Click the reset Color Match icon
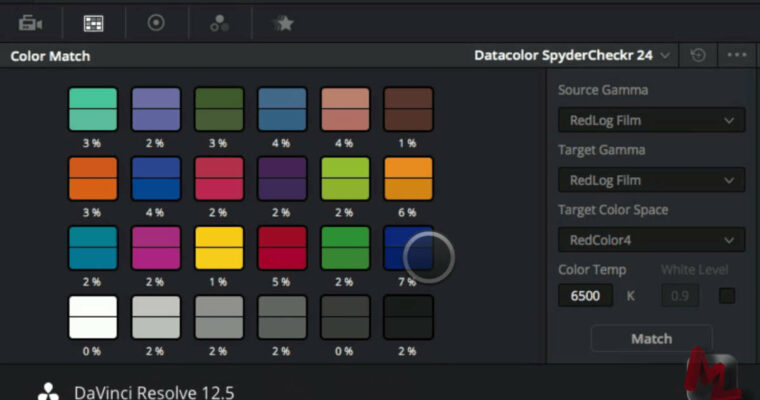 click(x=698, y=55)
